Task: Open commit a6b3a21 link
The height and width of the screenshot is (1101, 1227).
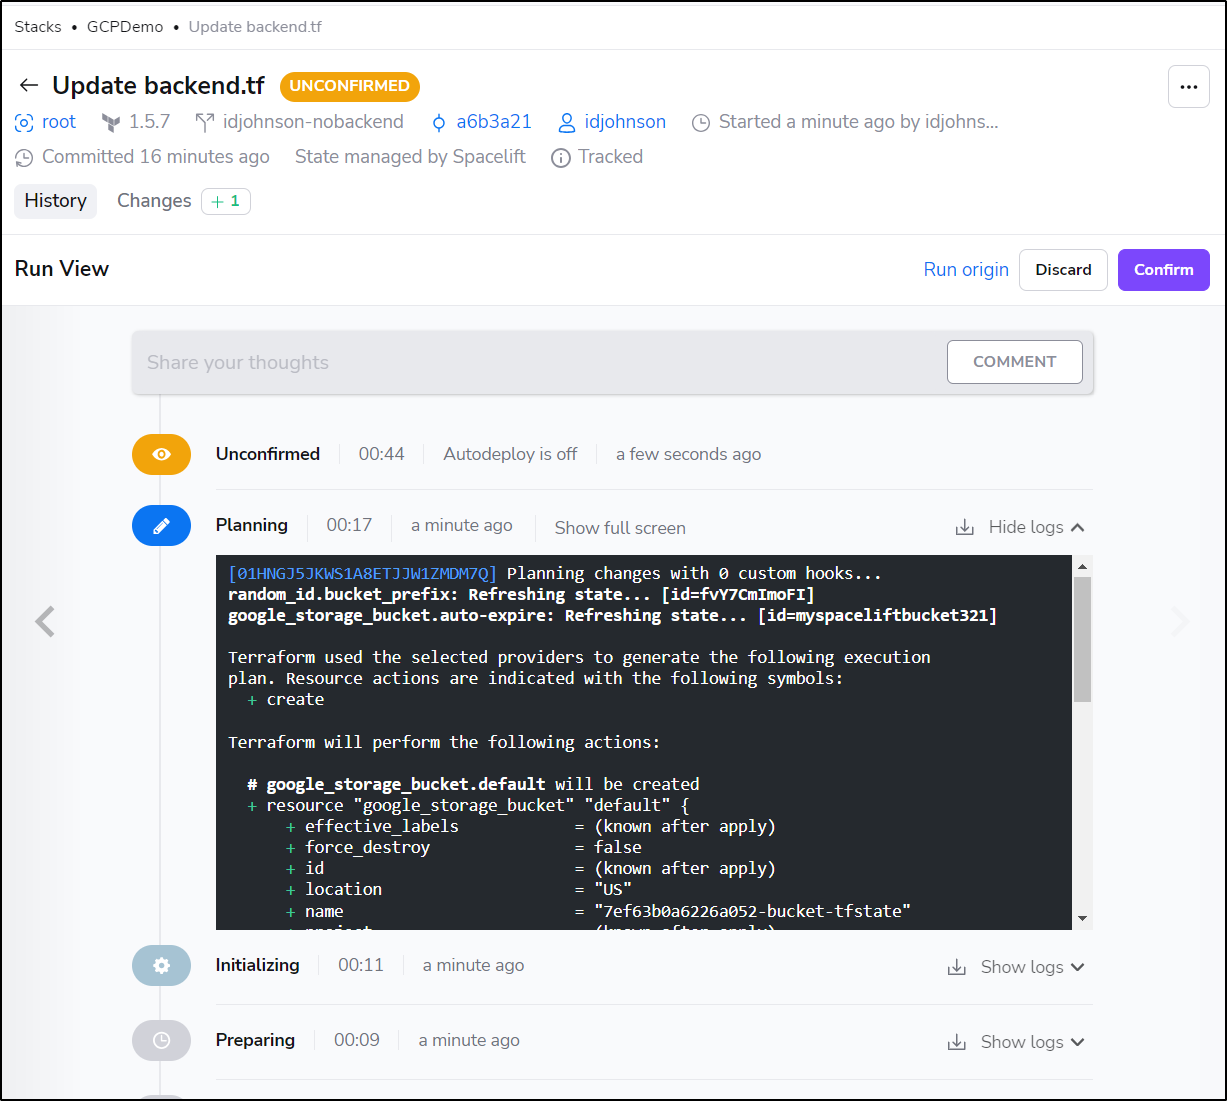Action: point(494,122)
